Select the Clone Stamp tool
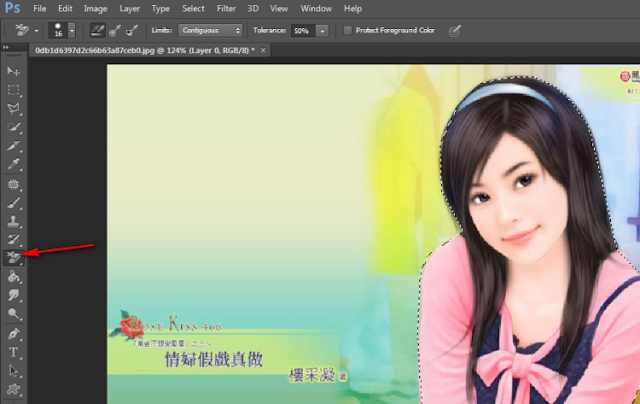Image resolution: width=640 pixels, height=404 pixels. (x=13, y=221)
